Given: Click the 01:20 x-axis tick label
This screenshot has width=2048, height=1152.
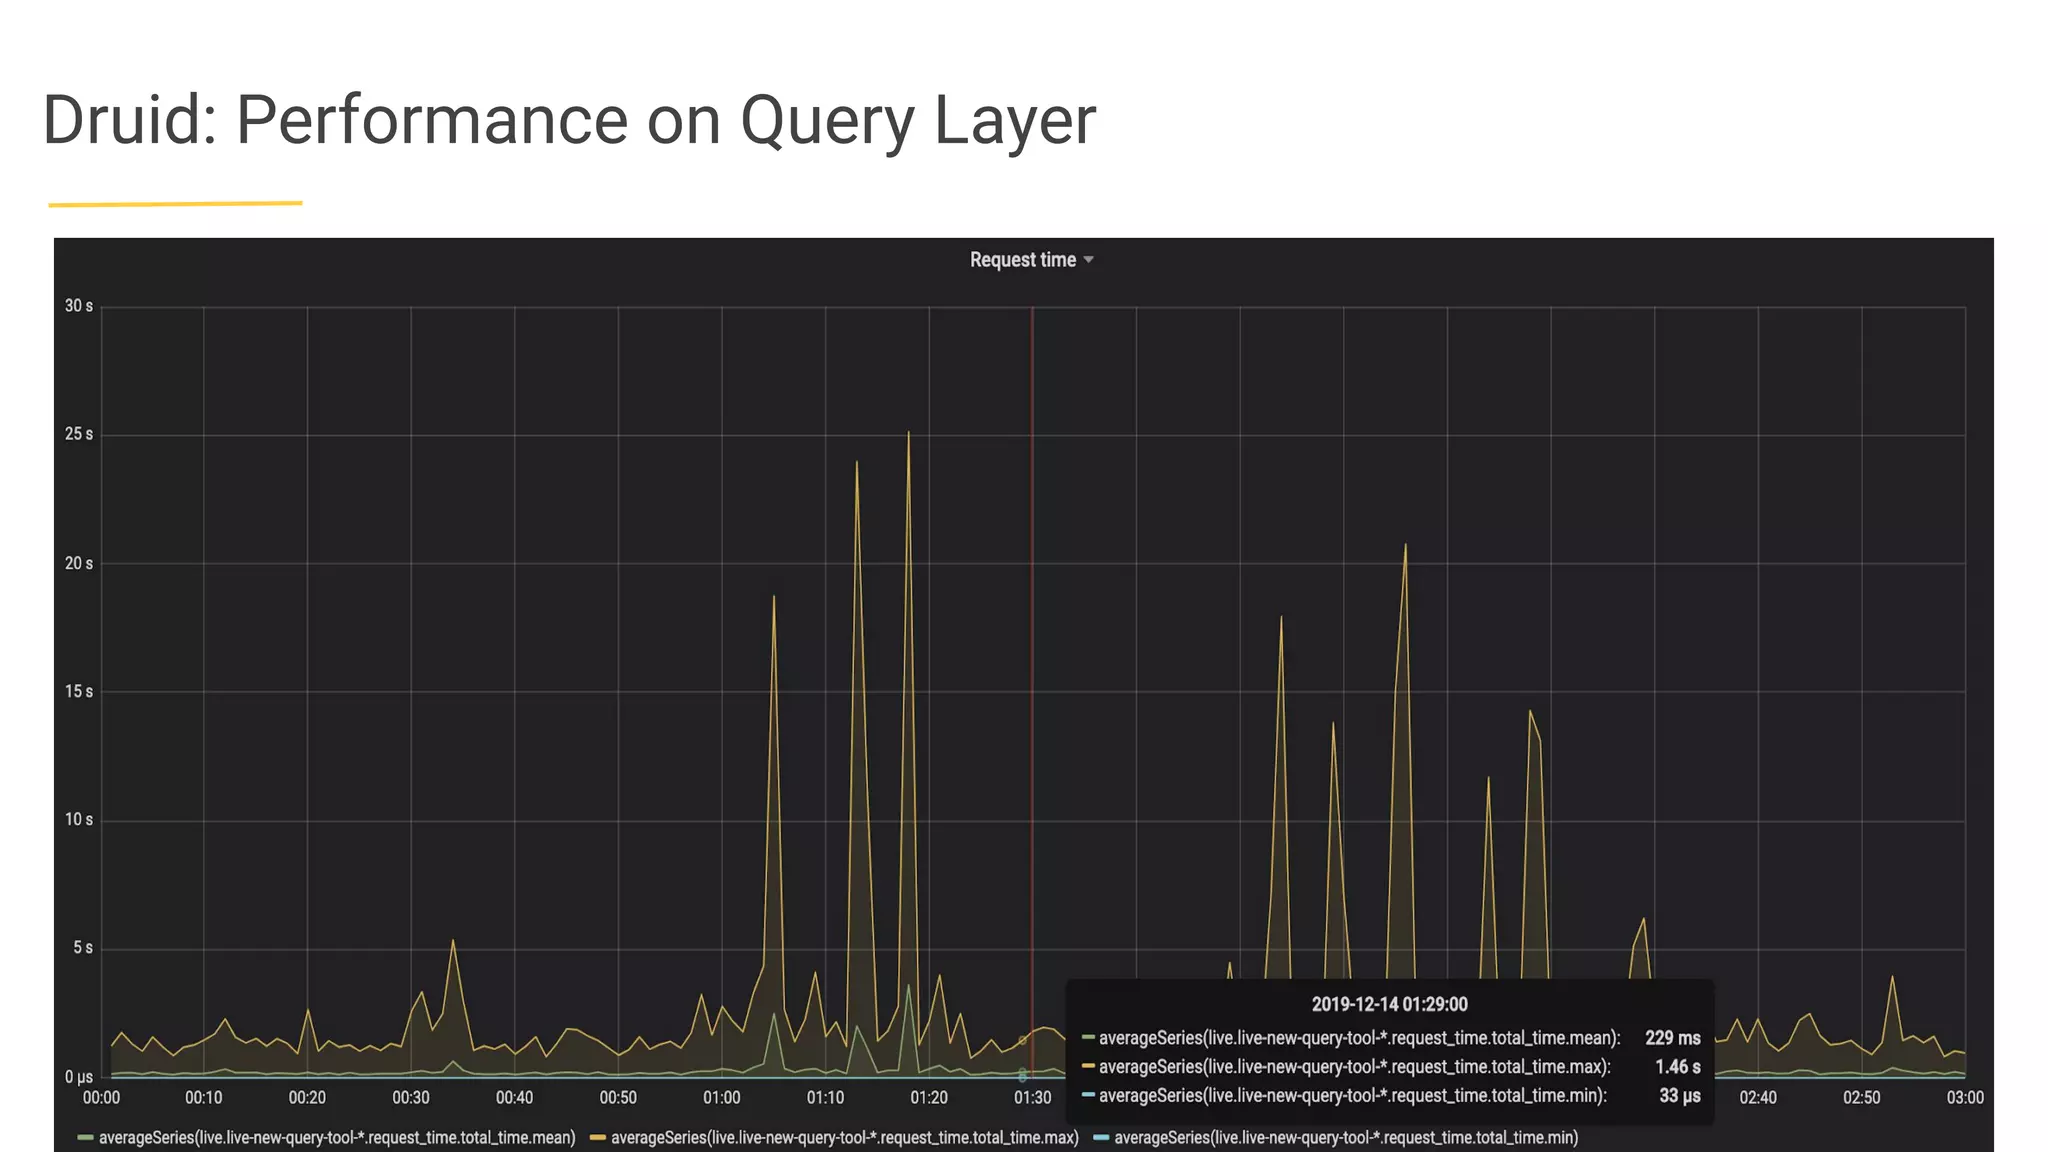Looking at the screenshot, I should pos(929,1098).
